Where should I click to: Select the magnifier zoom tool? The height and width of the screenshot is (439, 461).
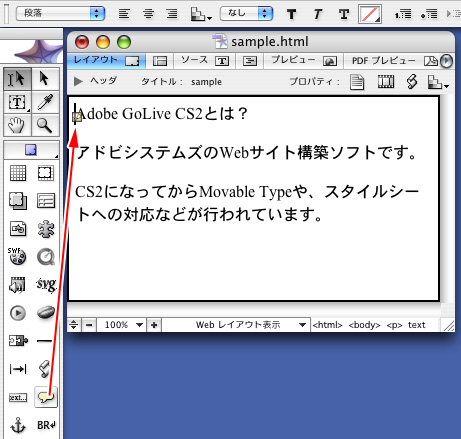[45, 125]
